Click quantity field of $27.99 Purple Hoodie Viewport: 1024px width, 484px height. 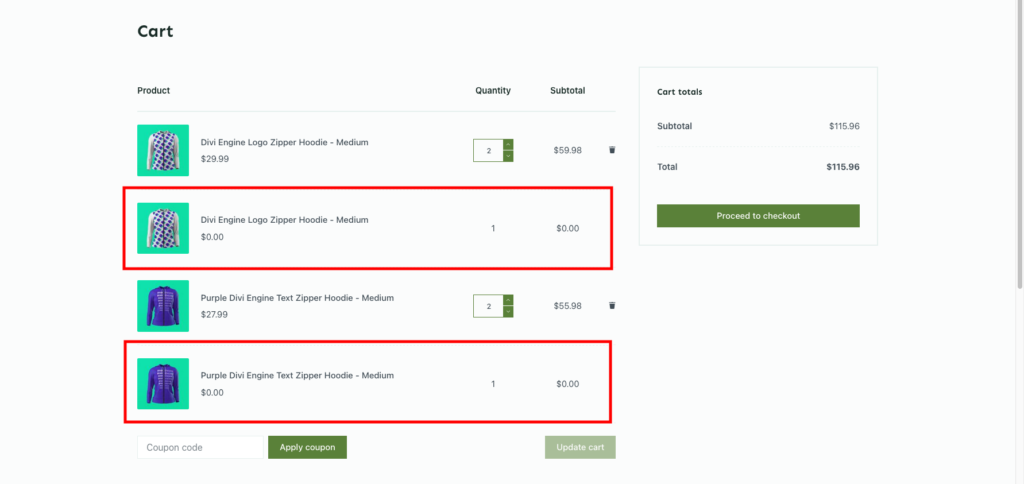(x=488, y=306)
